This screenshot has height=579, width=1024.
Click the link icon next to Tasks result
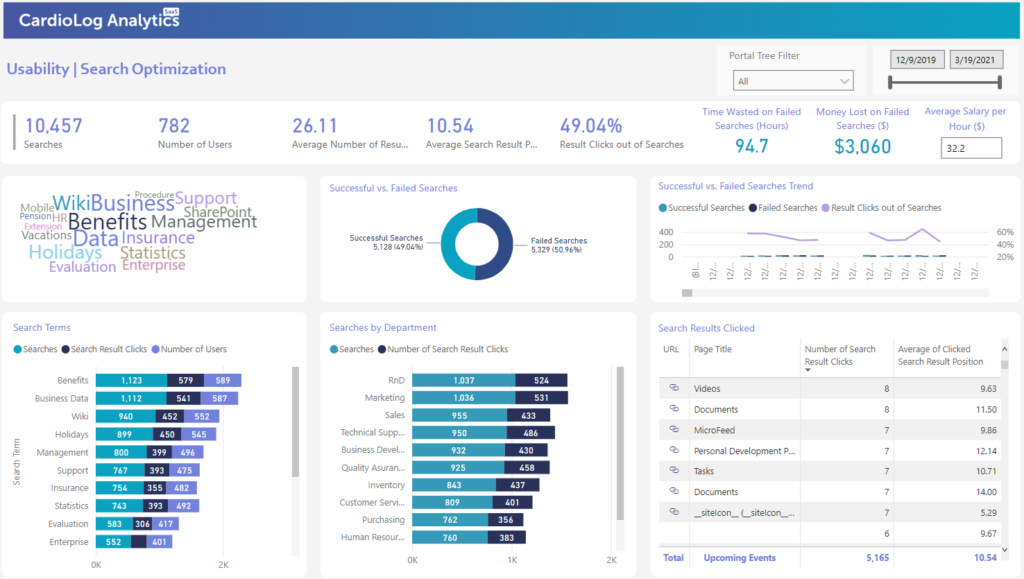(674, 470)
